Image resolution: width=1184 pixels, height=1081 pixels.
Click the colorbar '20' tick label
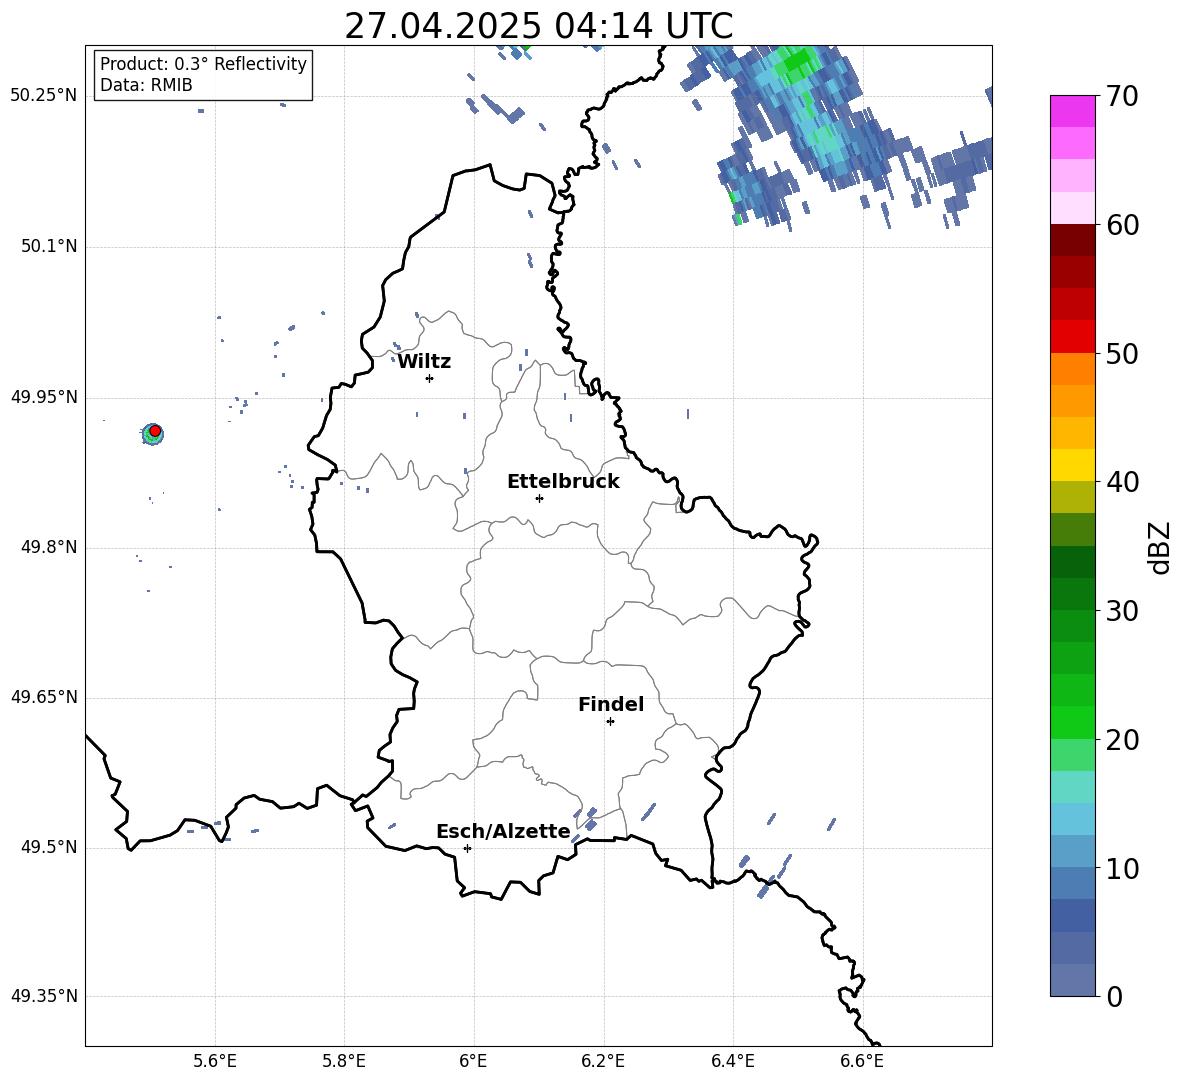[1122, 739]
